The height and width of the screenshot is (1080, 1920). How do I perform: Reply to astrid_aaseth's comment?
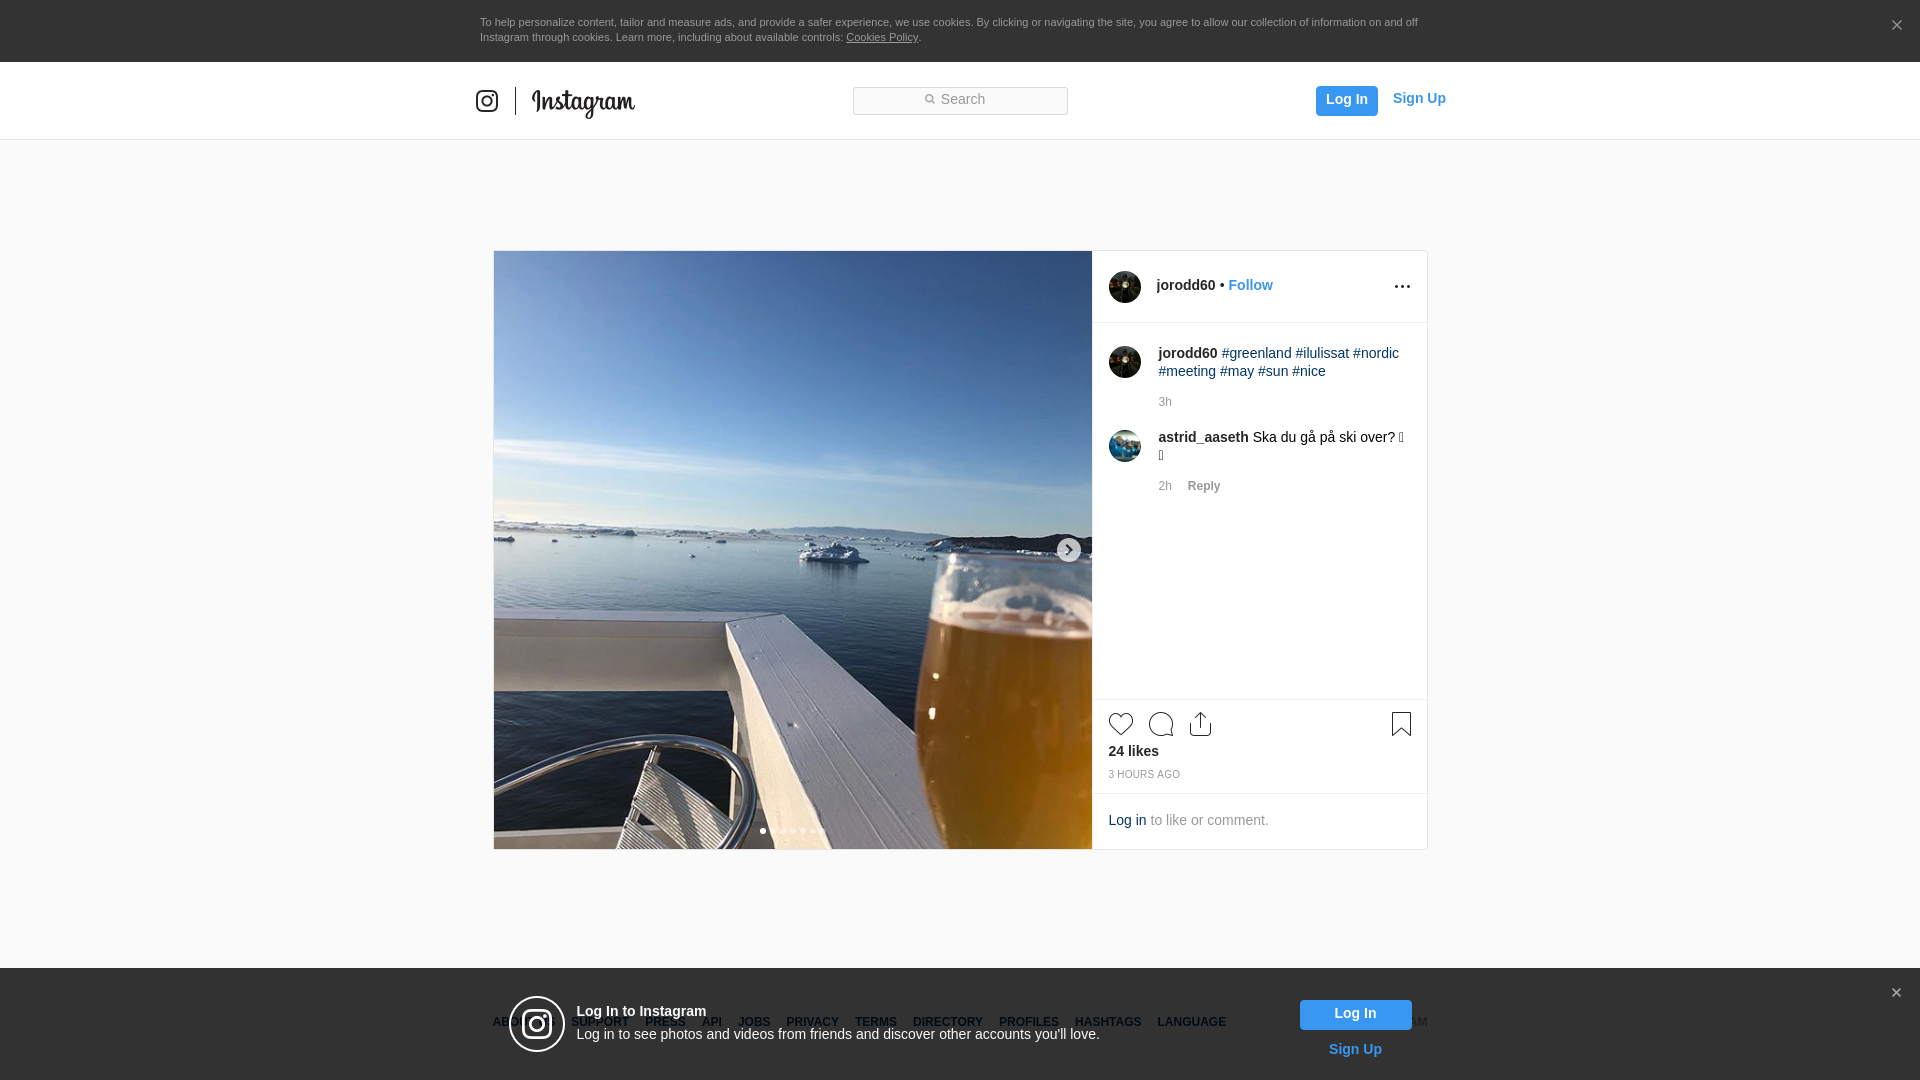click(x=1203, y=486)
